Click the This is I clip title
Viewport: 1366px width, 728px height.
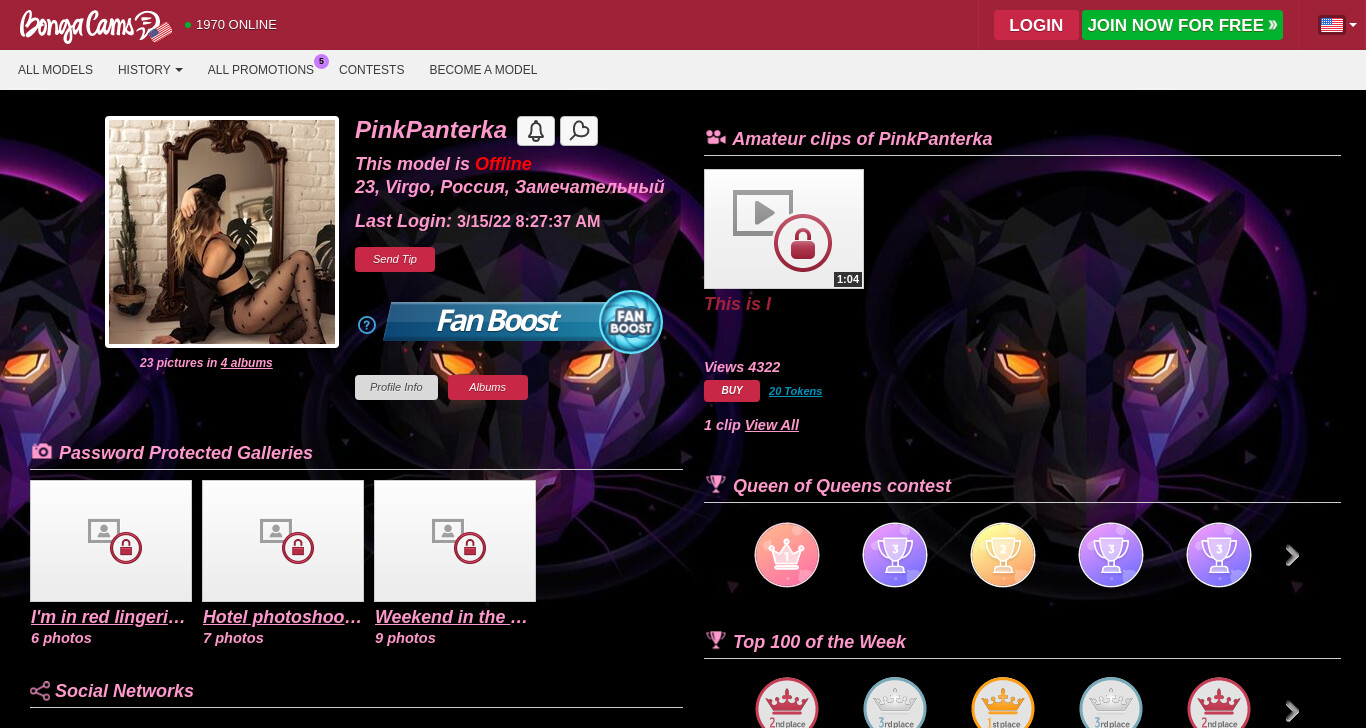[738, 304]
